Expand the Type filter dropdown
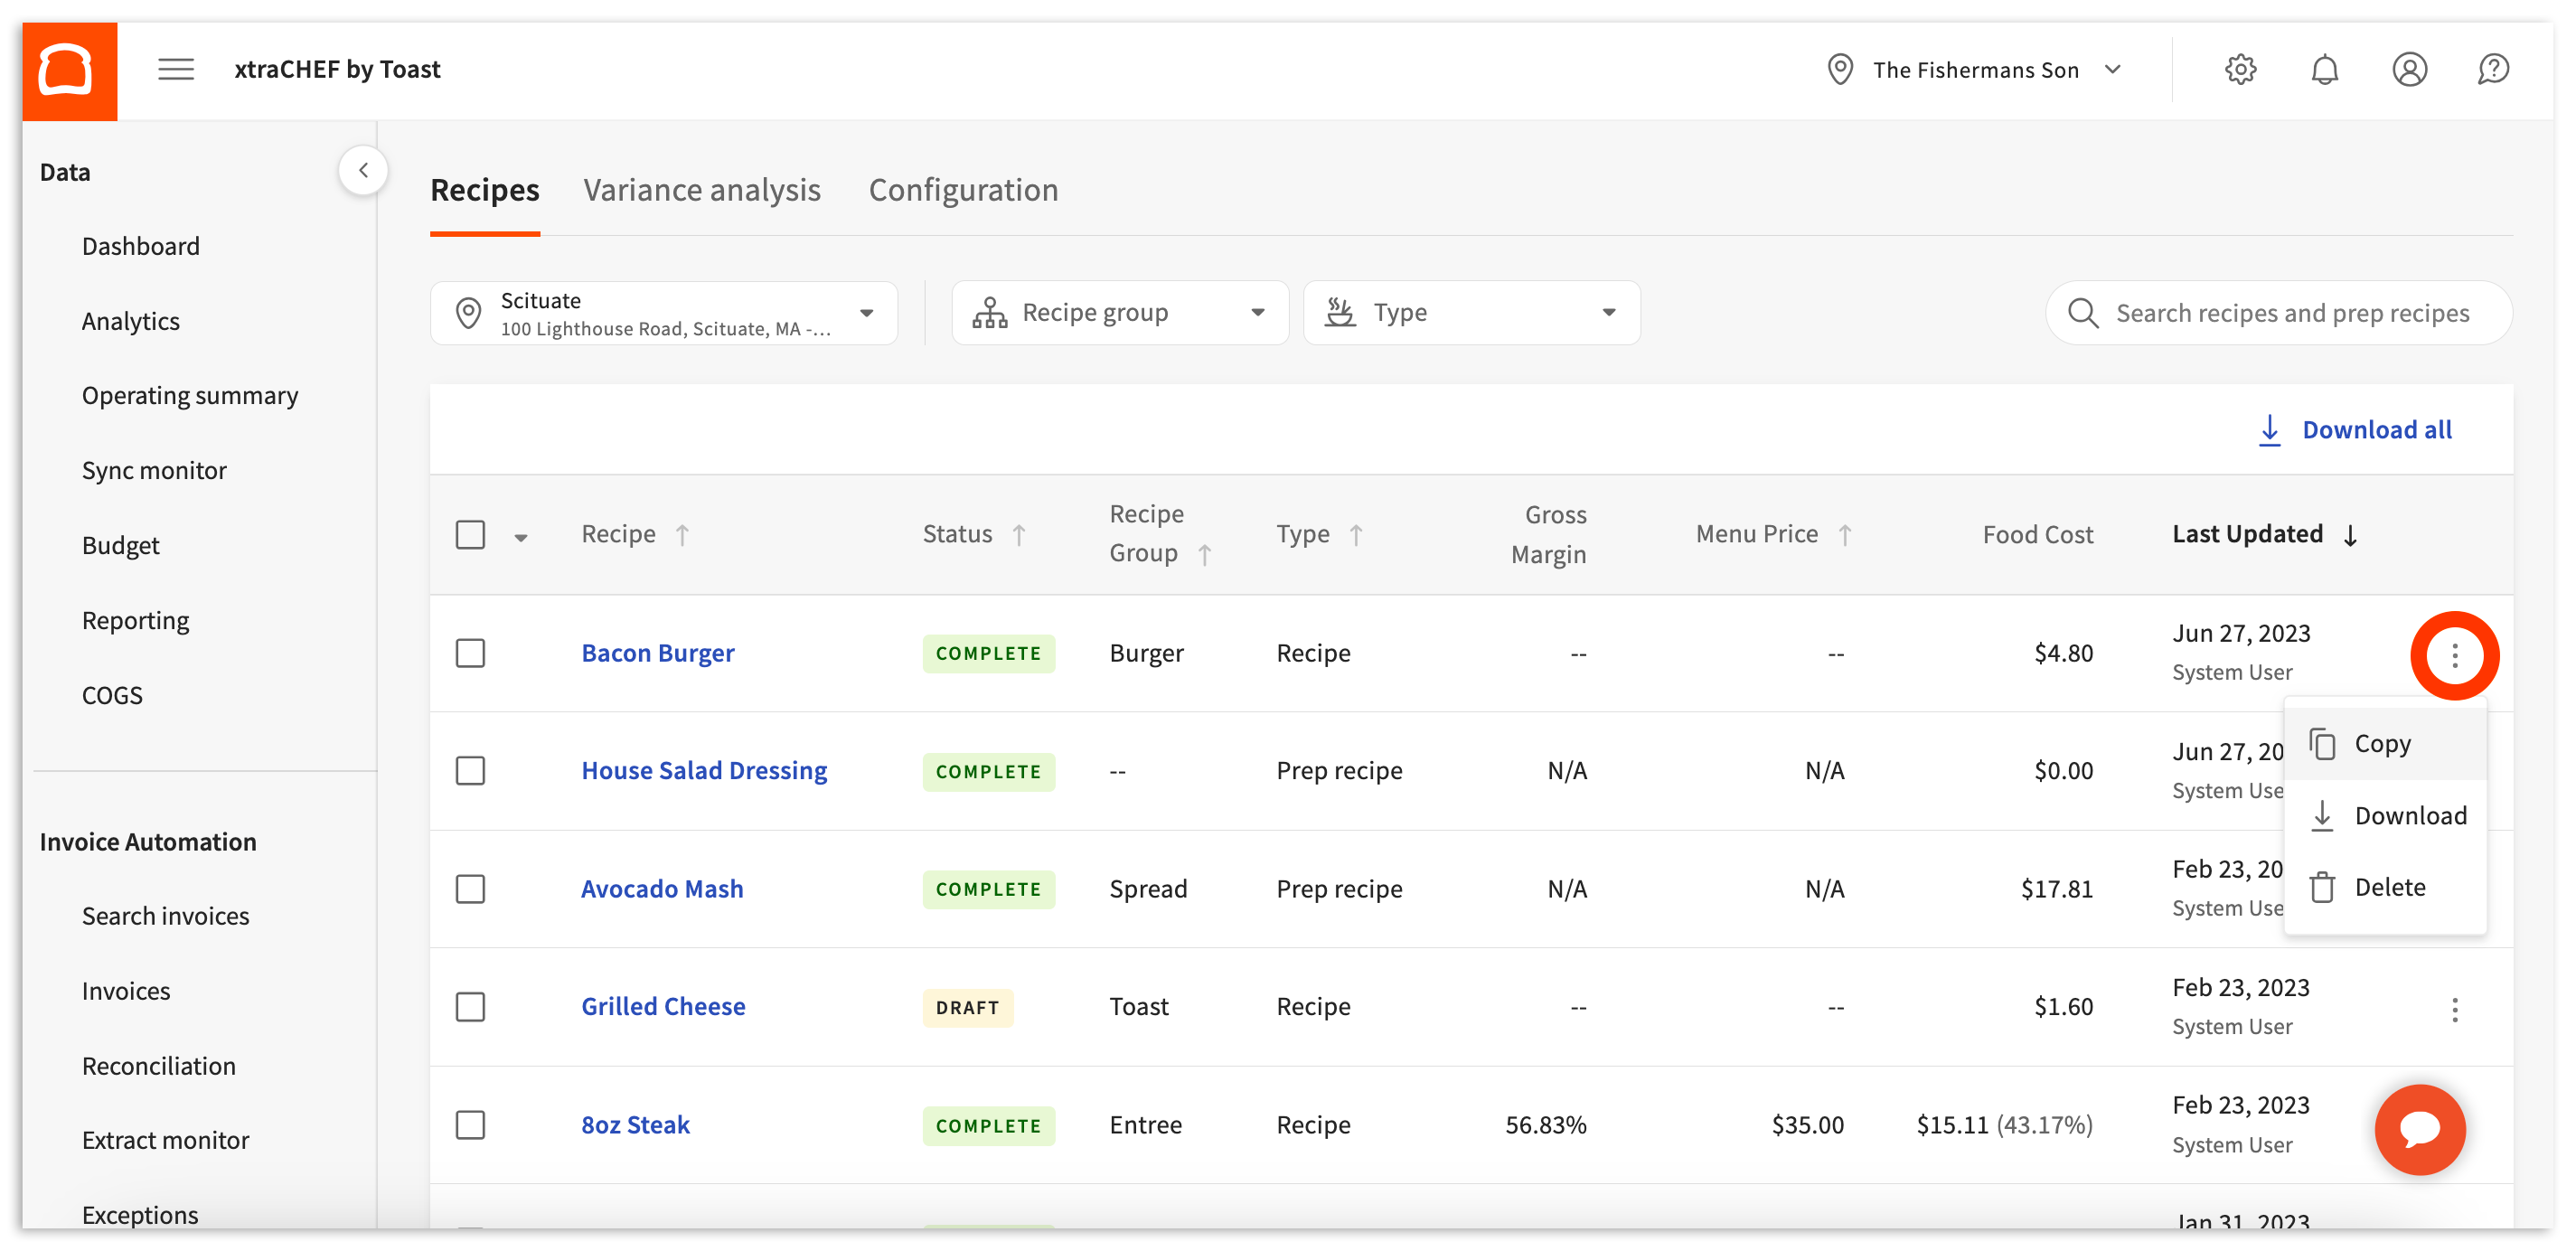2576x1251 pixels. tap(1471, 313)
